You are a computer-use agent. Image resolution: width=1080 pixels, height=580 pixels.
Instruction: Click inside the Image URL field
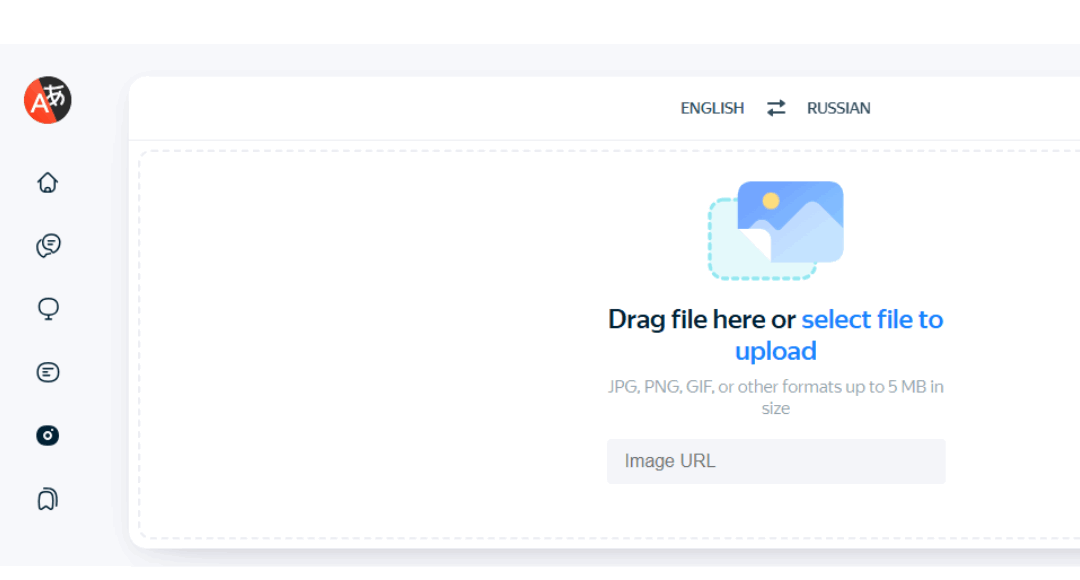[776, 461]
